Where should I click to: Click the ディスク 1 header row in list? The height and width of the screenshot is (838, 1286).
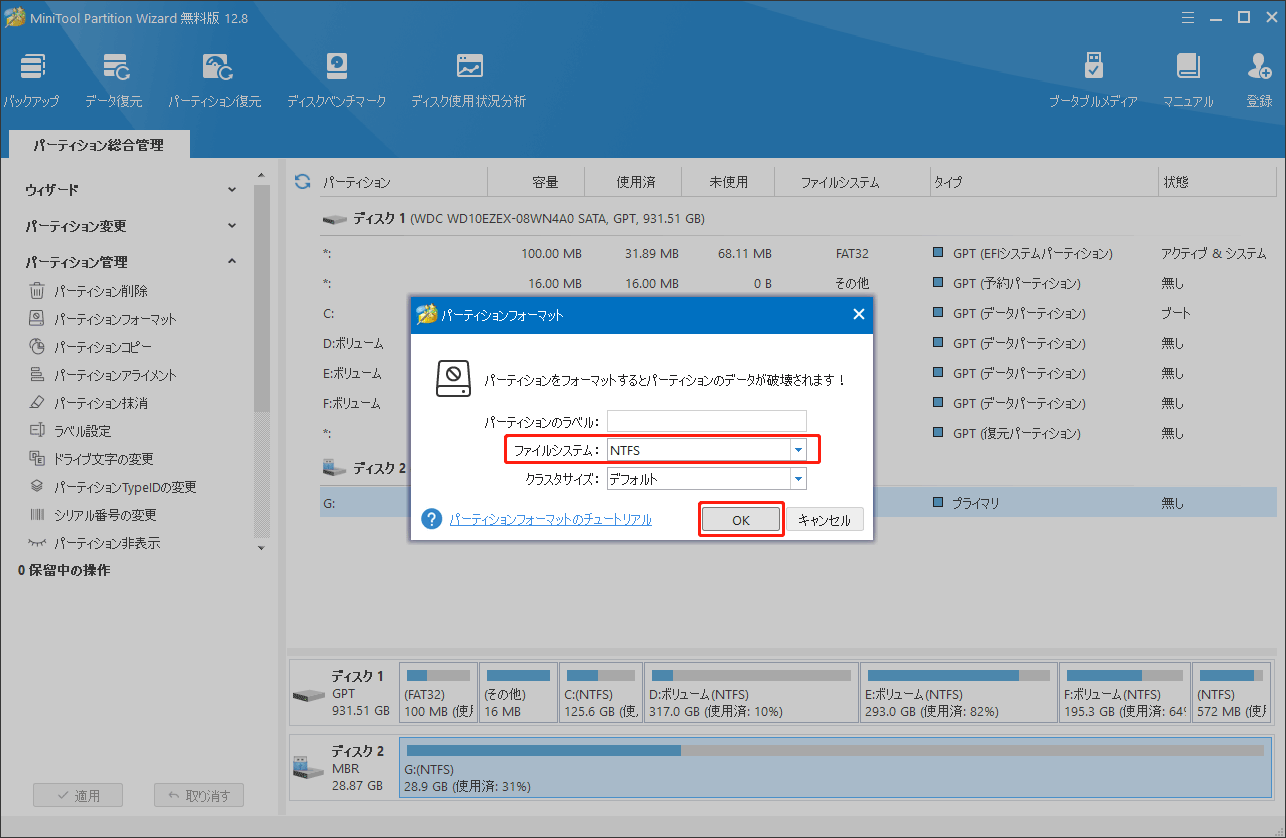pos(798,218)
